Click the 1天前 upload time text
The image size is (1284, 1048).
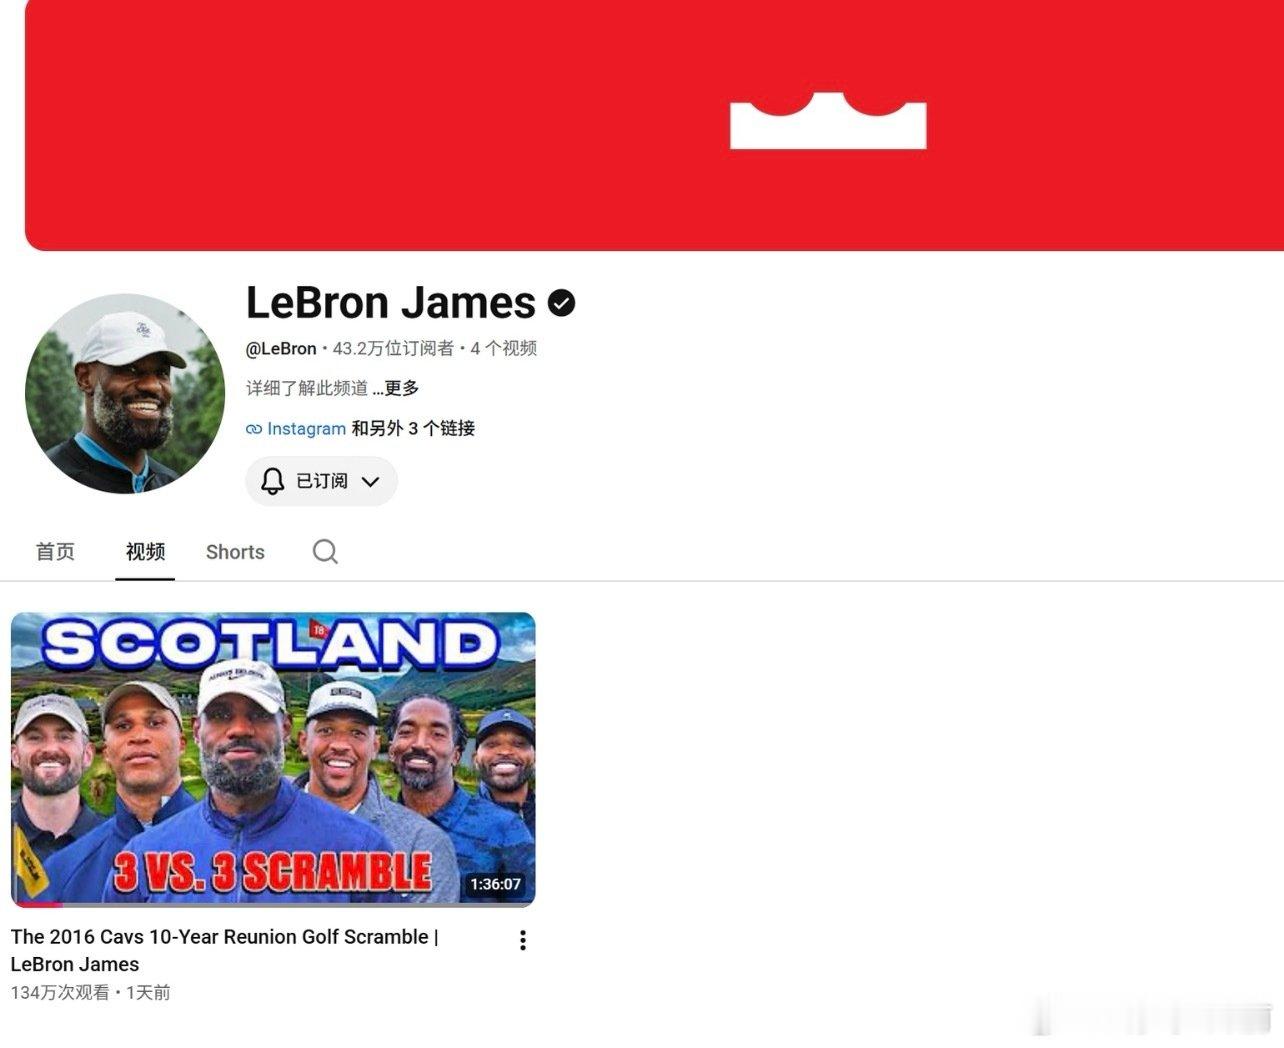pos(148,993)
